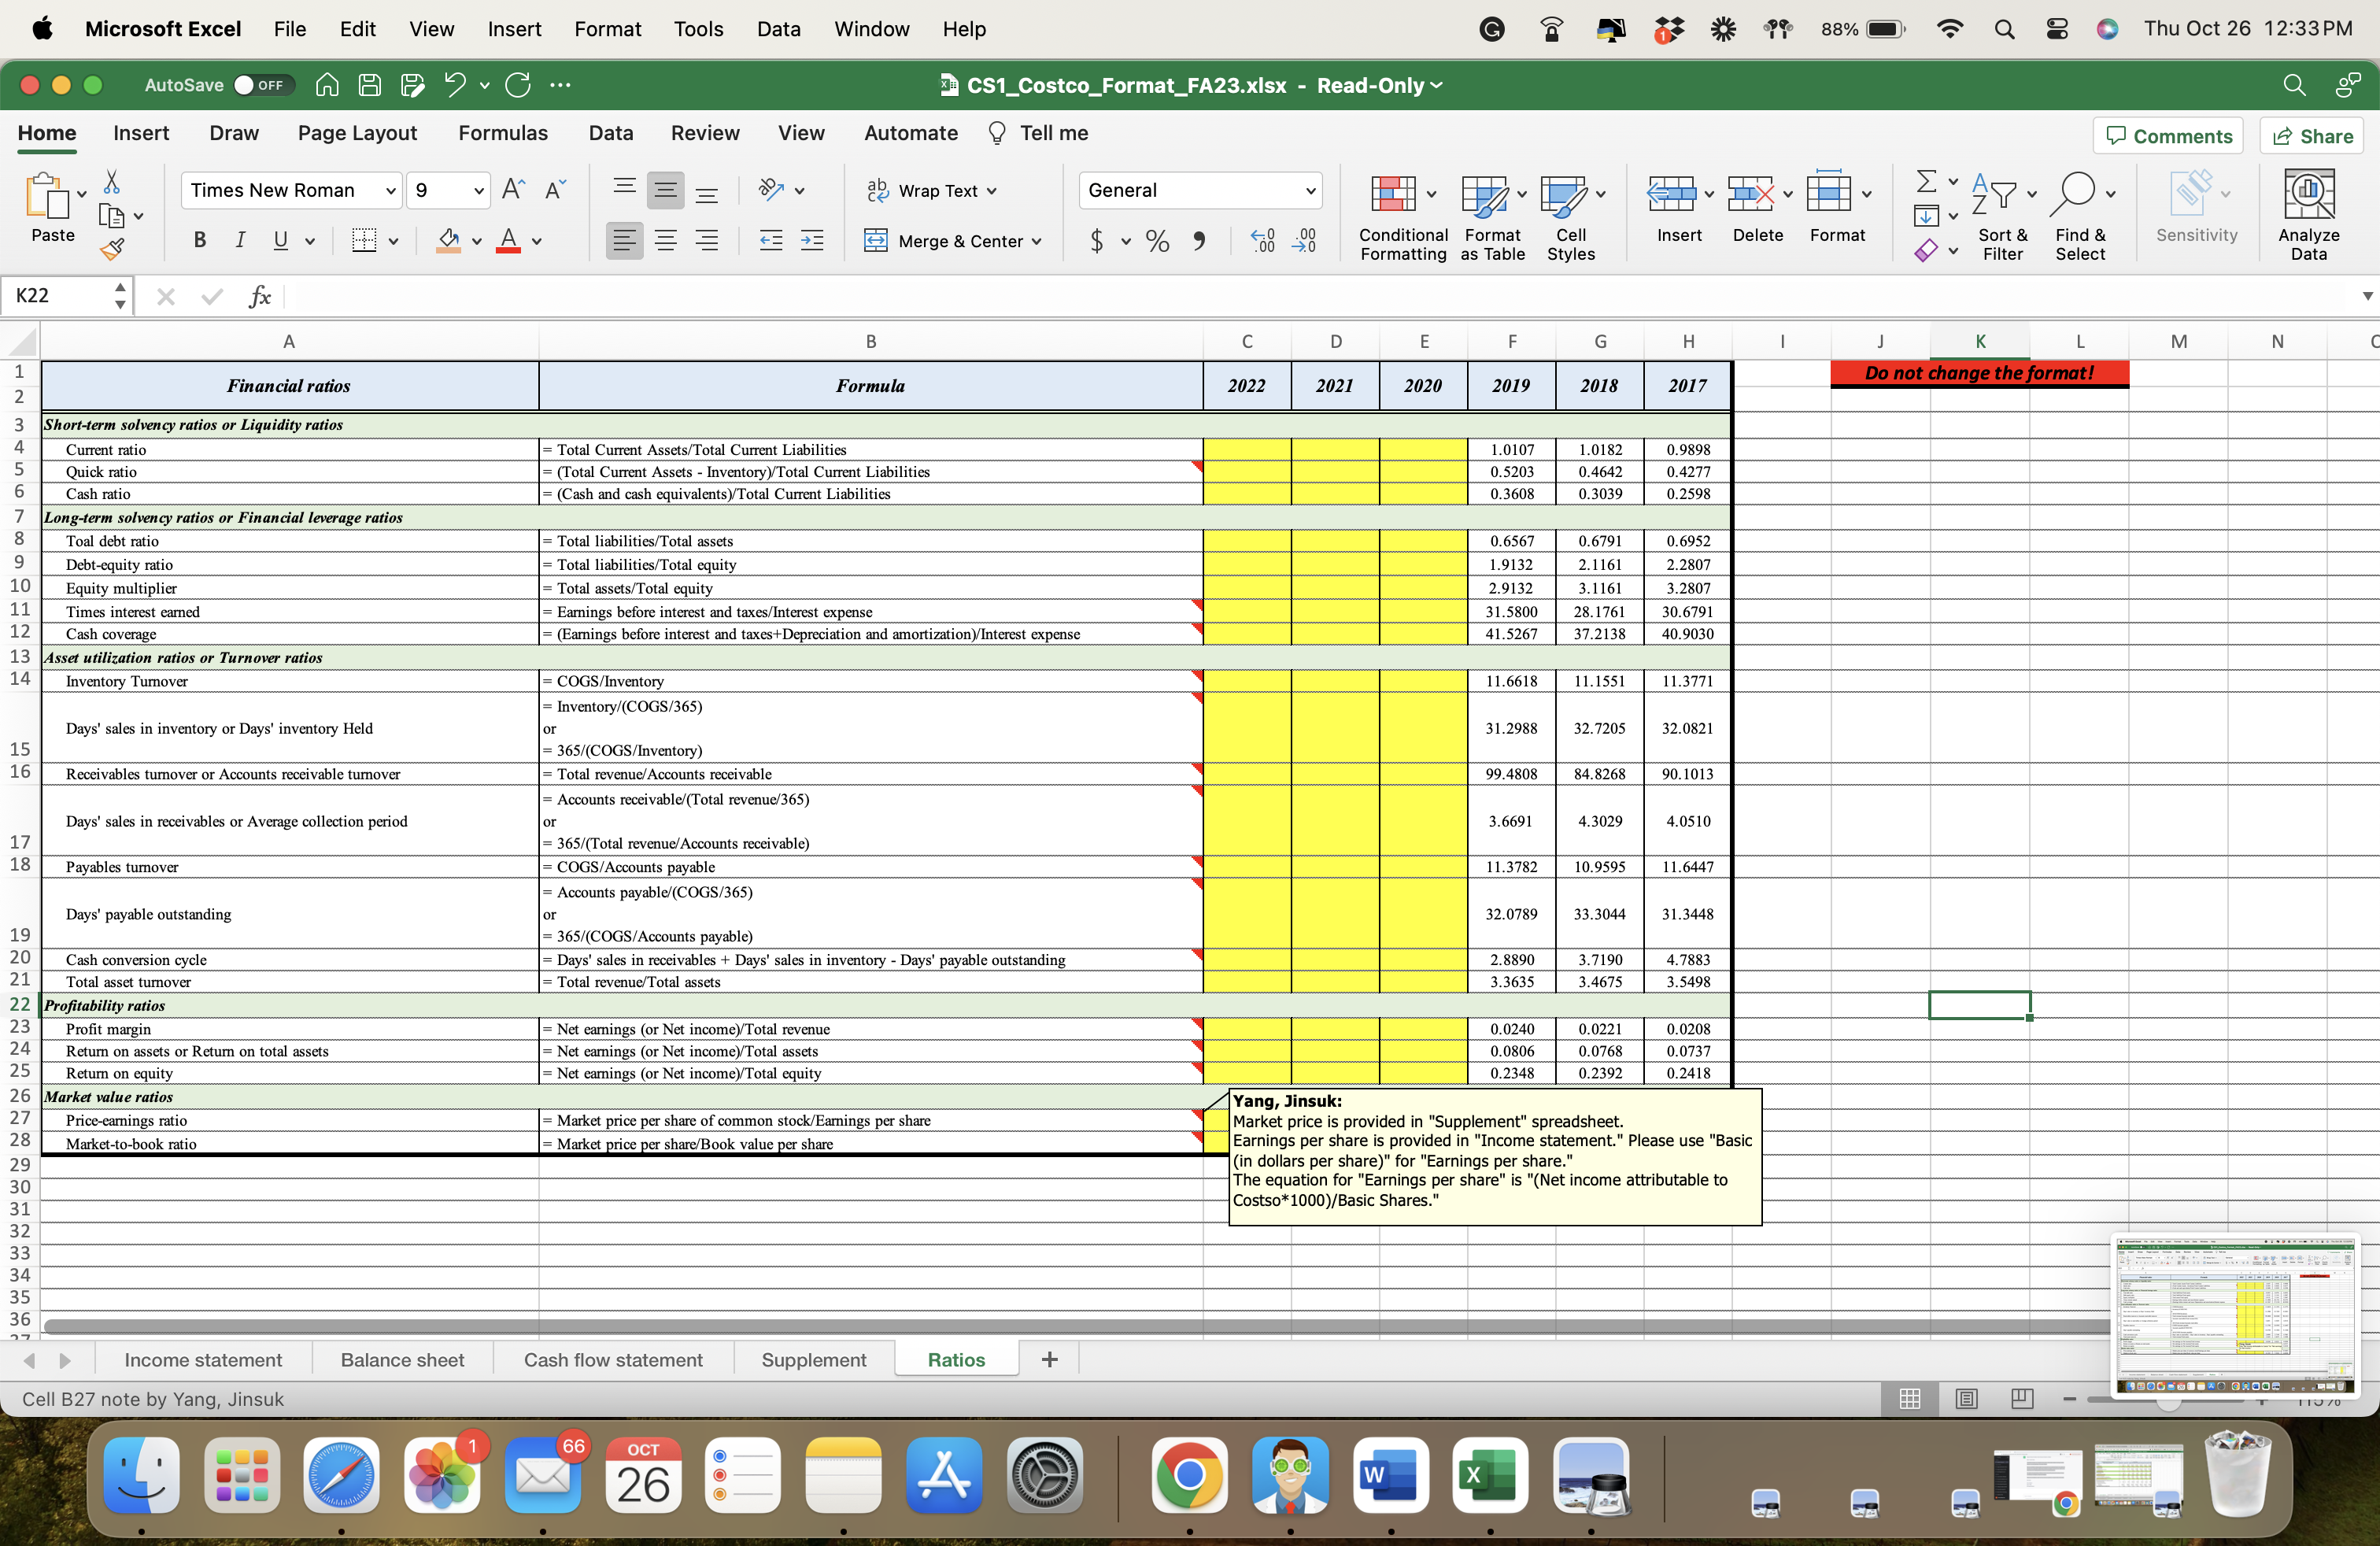Expand fill color dropdown arrow
This screenshot has width=2380, height=1546.
(477, 241)
